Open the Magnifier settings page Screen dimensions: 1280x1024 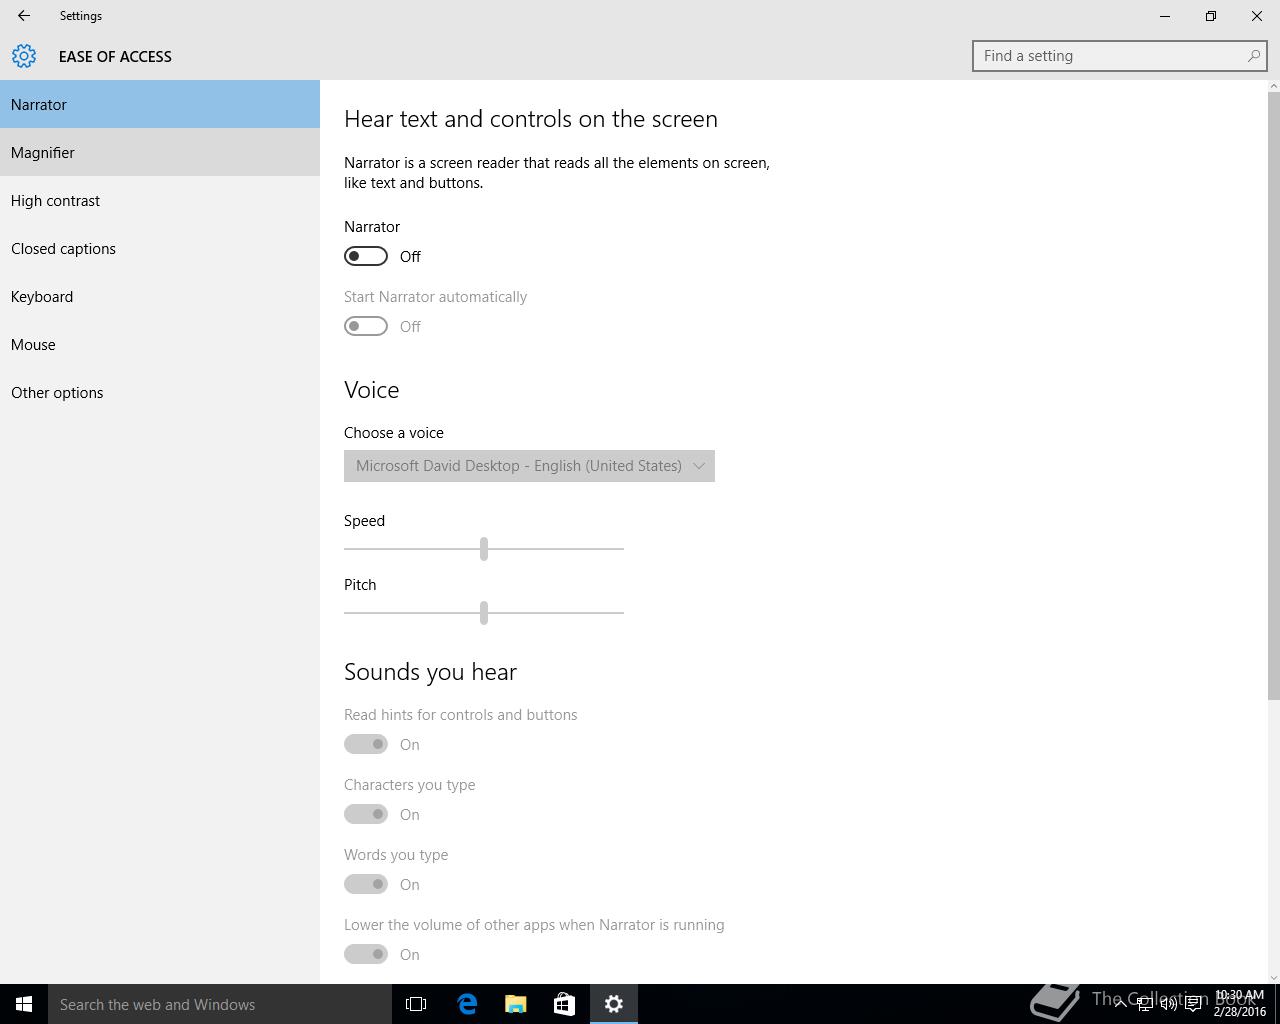click(x=160, y=152)
